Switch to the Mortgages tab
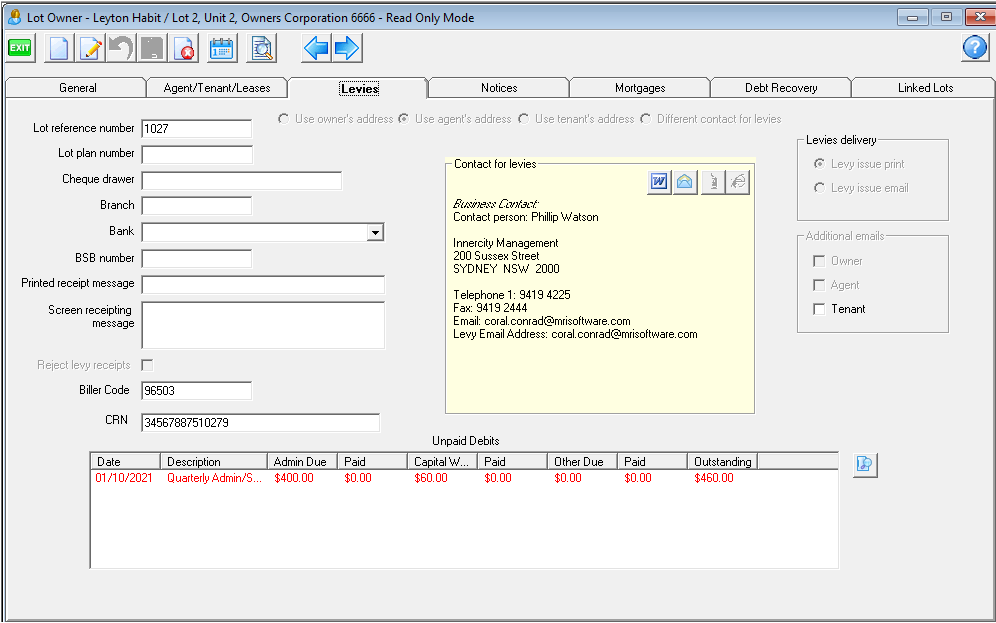This screenshot has height=623, width=996. click(x=640, y=88)
